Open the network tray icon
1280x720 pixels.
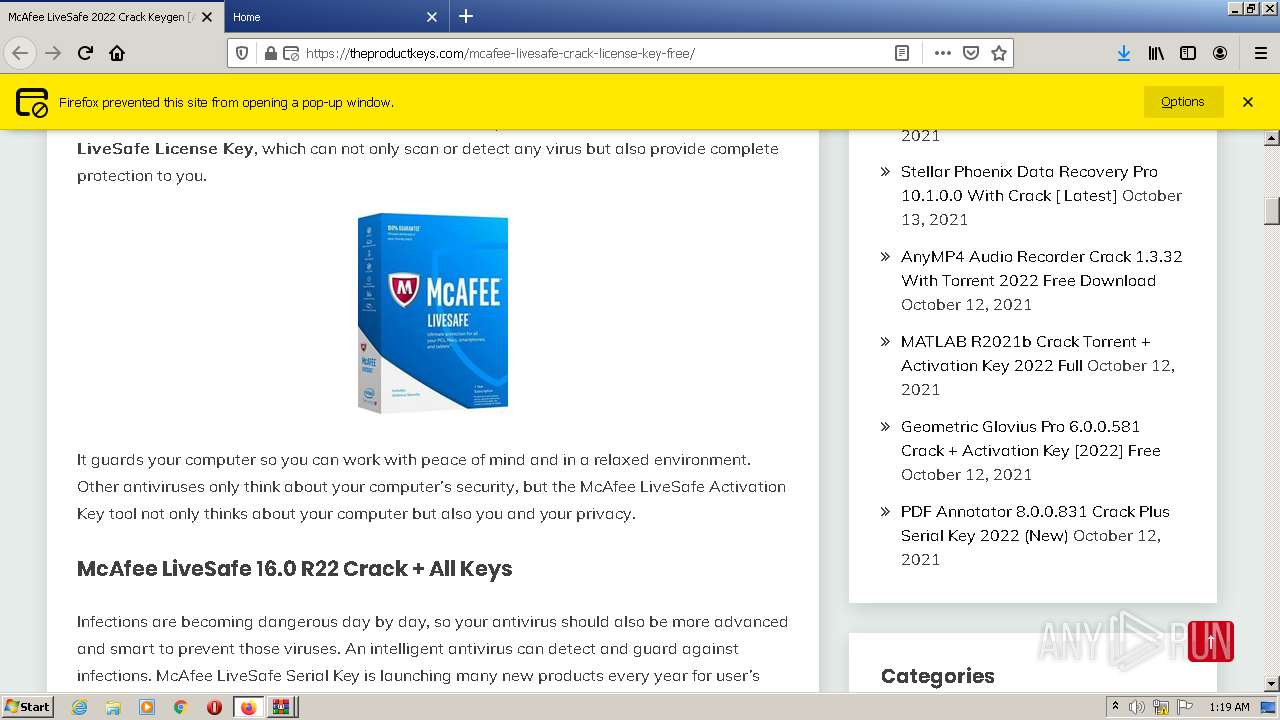tap(1161, 707)
